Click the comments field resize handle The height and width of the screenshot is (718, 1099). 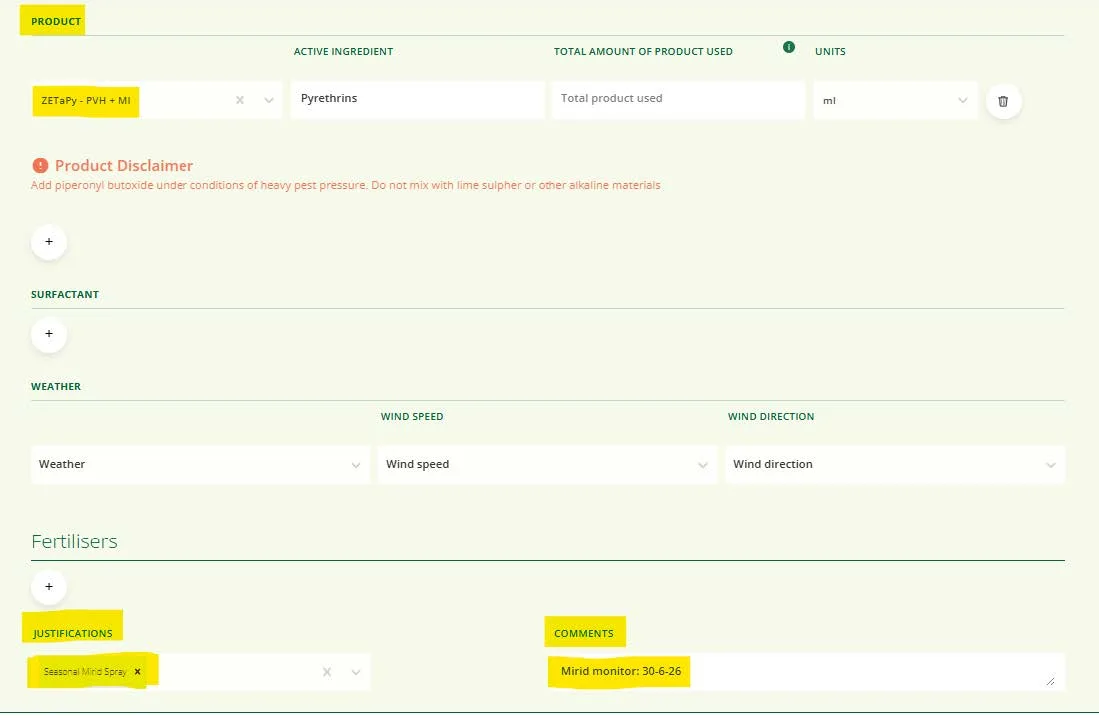click(x=1050, y=681)
